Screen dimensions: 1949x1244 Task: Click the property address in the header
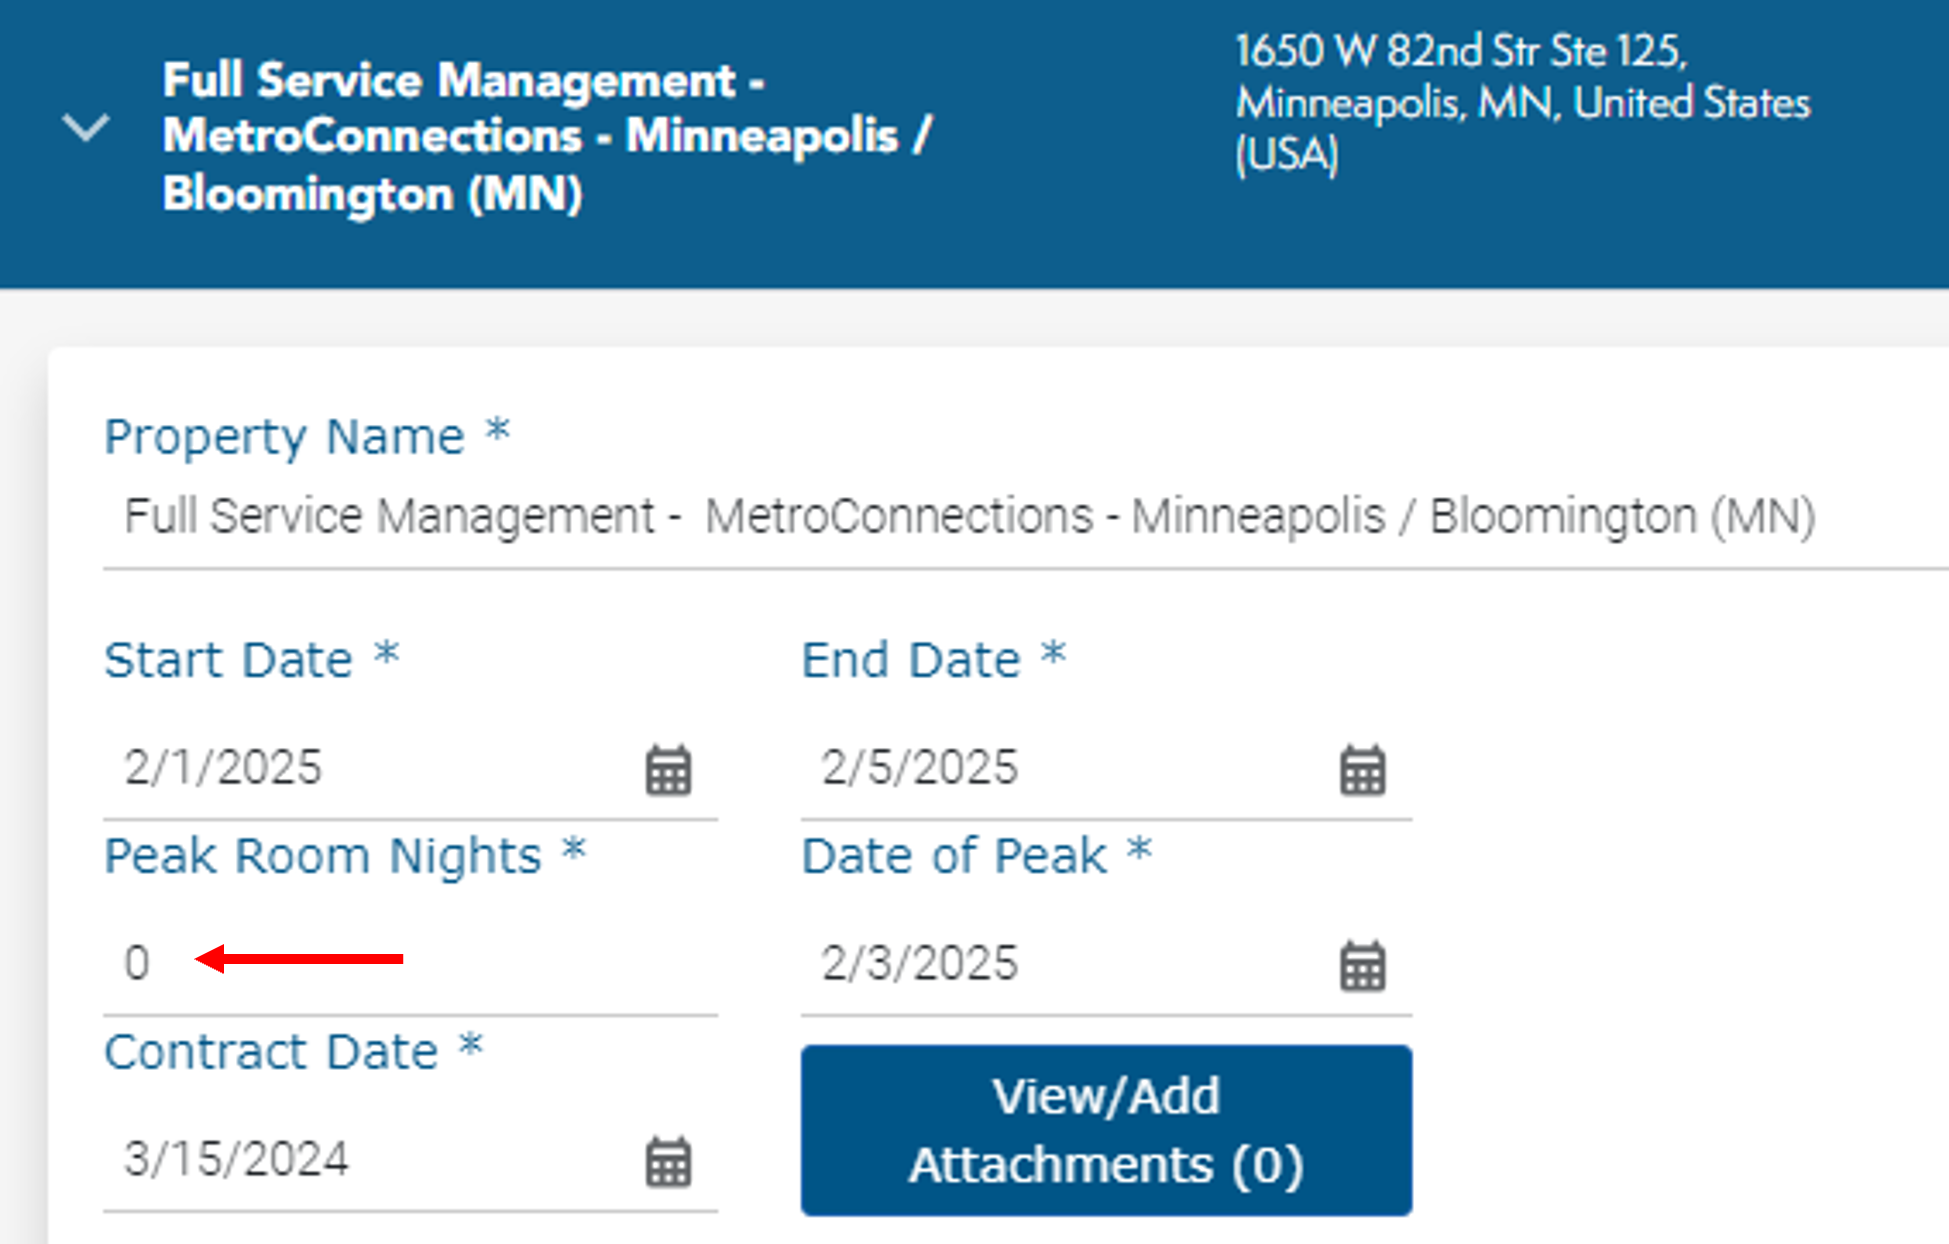coord(1520,102)
